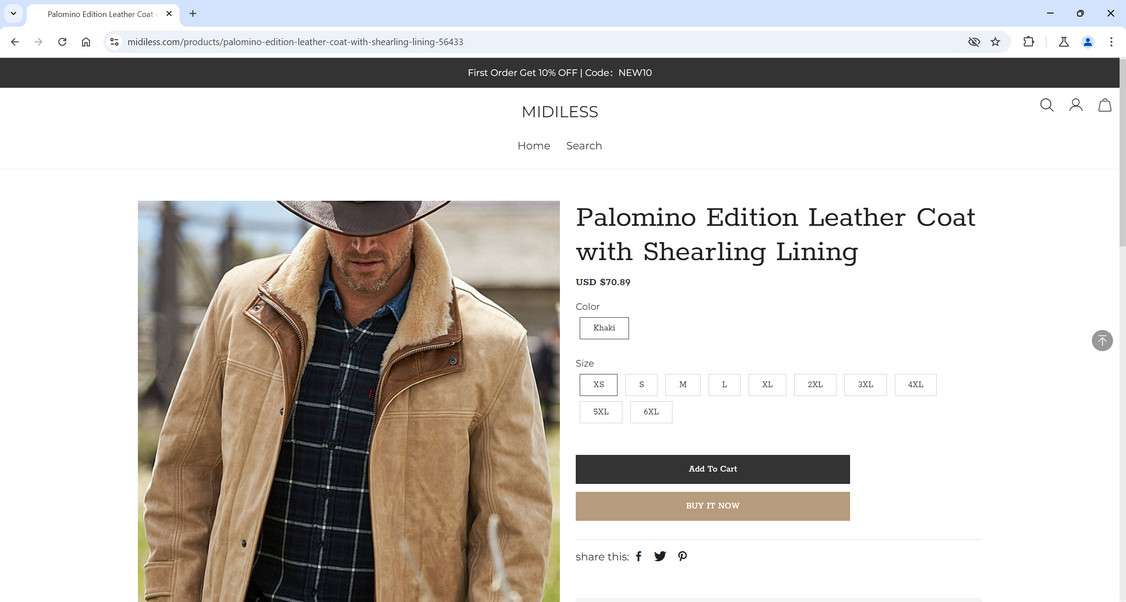Go to the Home menu link
Image resolution: width=1126 pixels, height=602 pixels.
[533, 146]
